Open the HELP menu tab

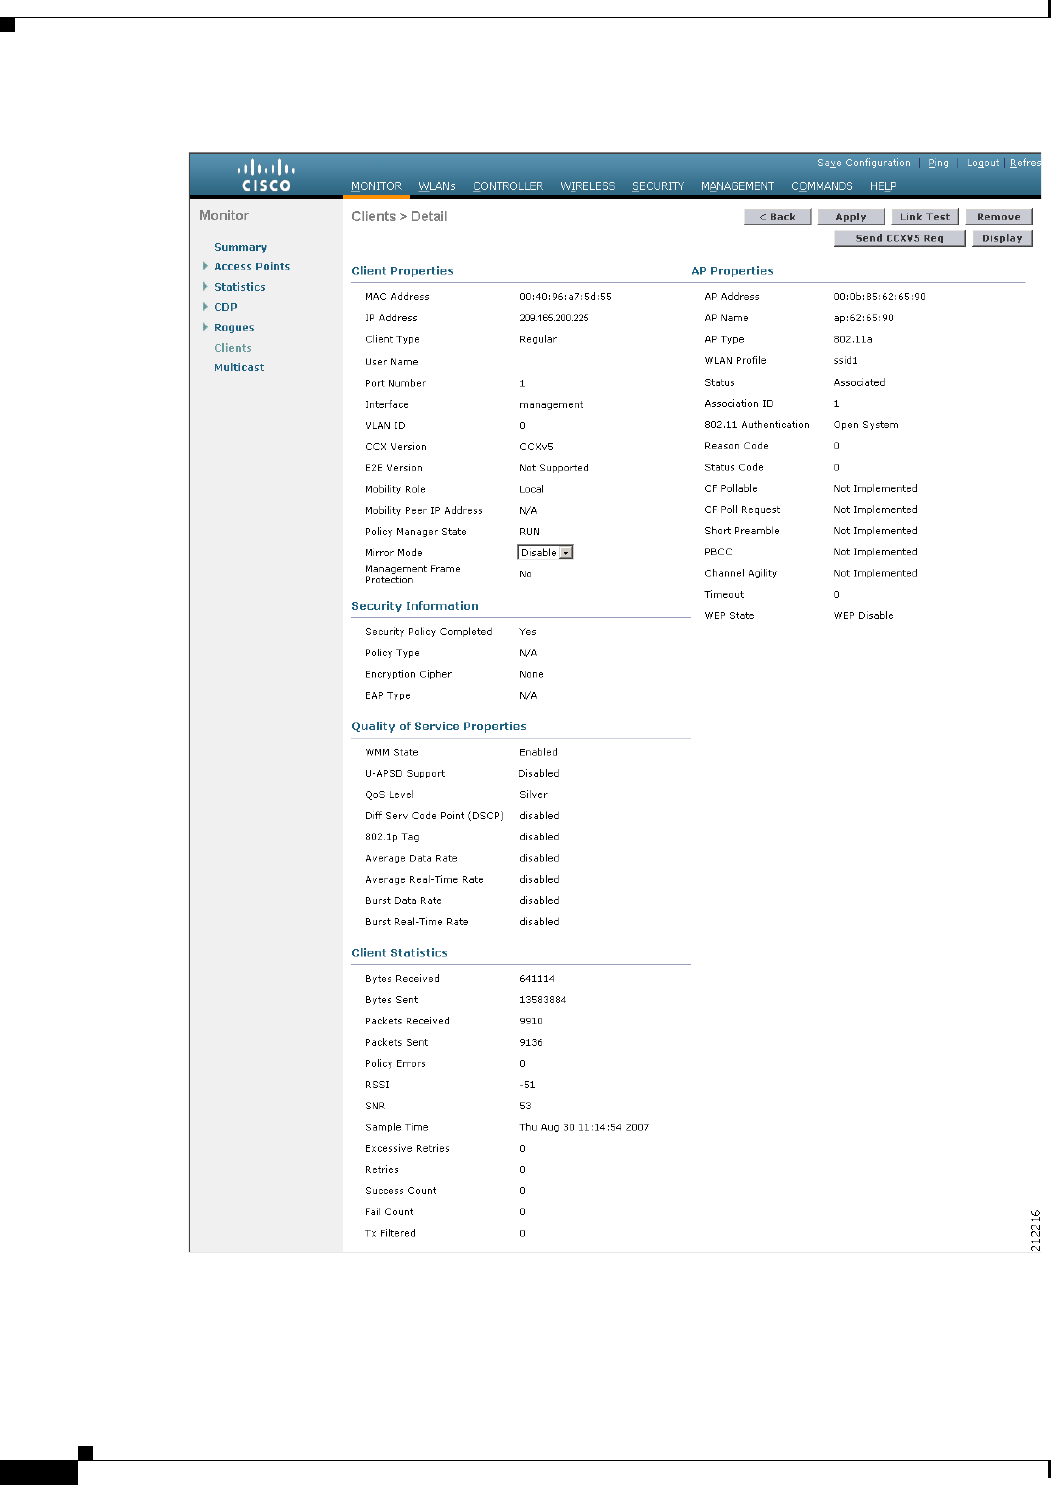point(883,186)
